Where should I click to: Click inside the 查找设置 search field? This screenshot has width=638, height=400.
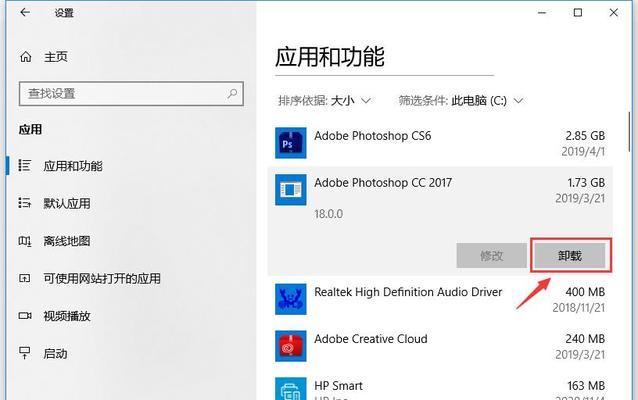coord(131,94)
